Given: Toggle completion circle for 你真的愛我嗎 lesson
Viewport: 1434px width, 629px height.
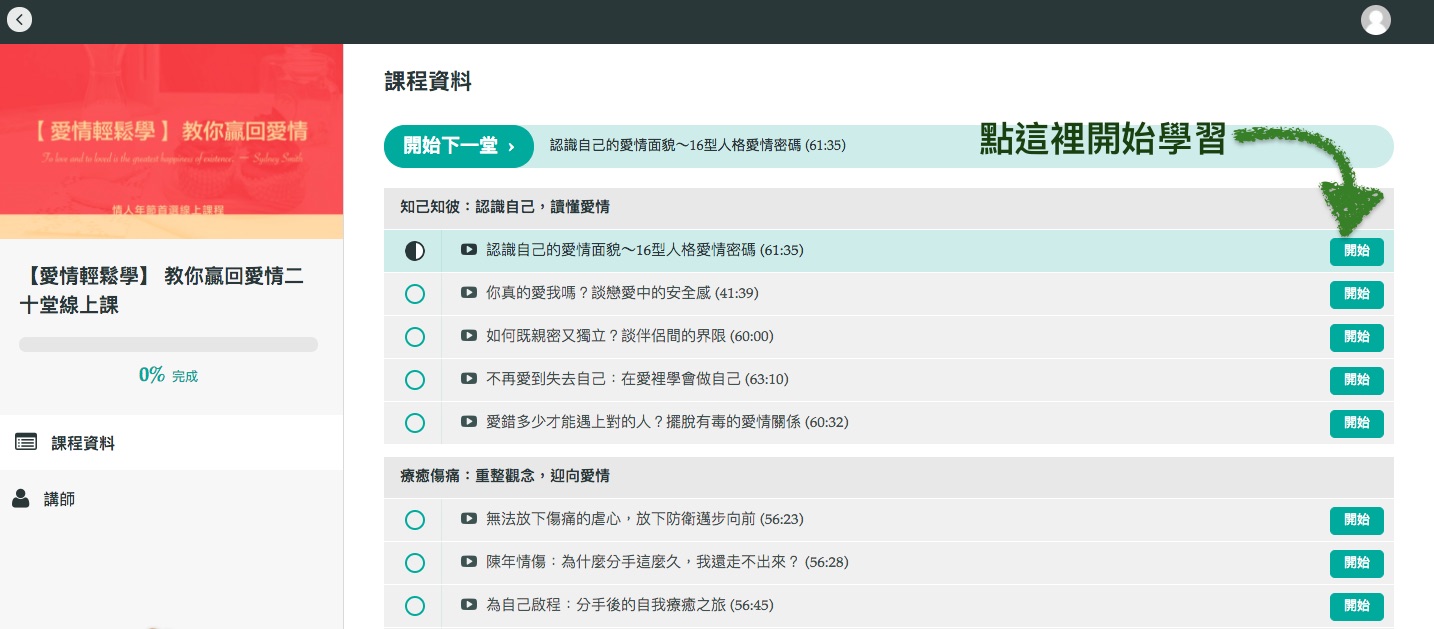Looking at the screenshot, I should 414,294.
